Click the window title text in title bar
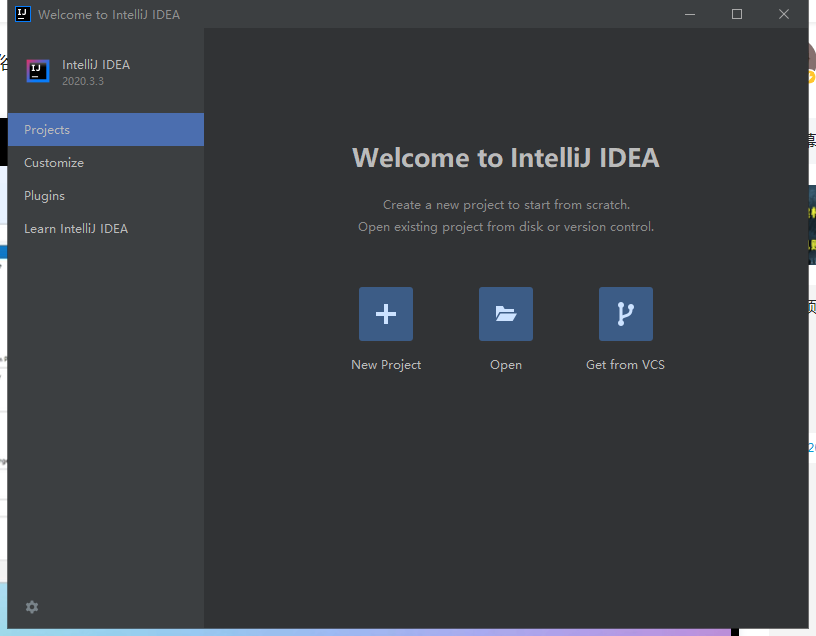 [x=109, y=15]
